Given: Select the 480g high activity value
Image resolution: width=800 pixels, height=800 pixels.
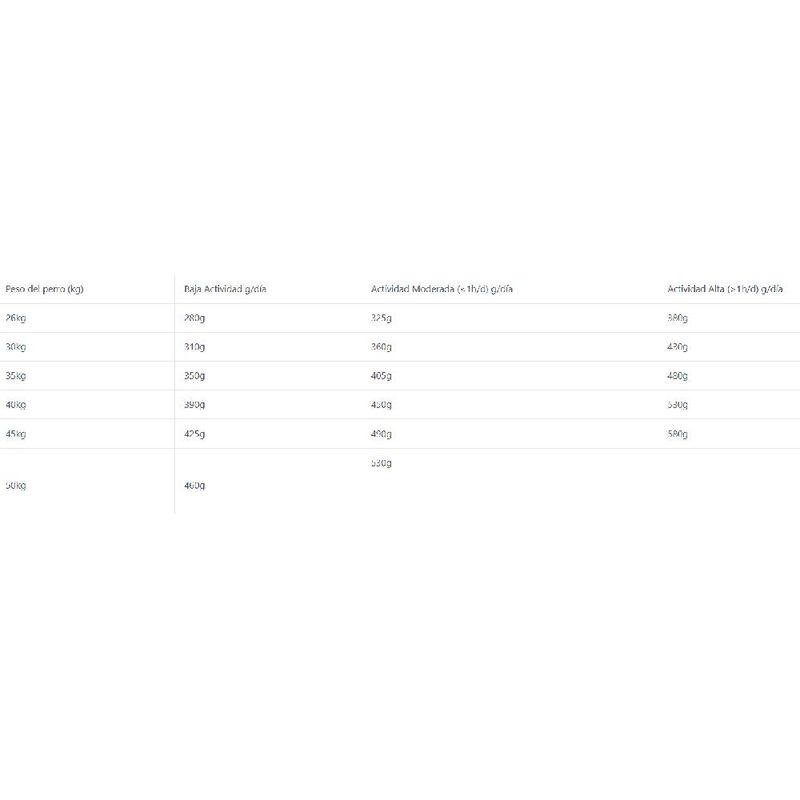Looking at the screenshot, I should tap(677, 376).
